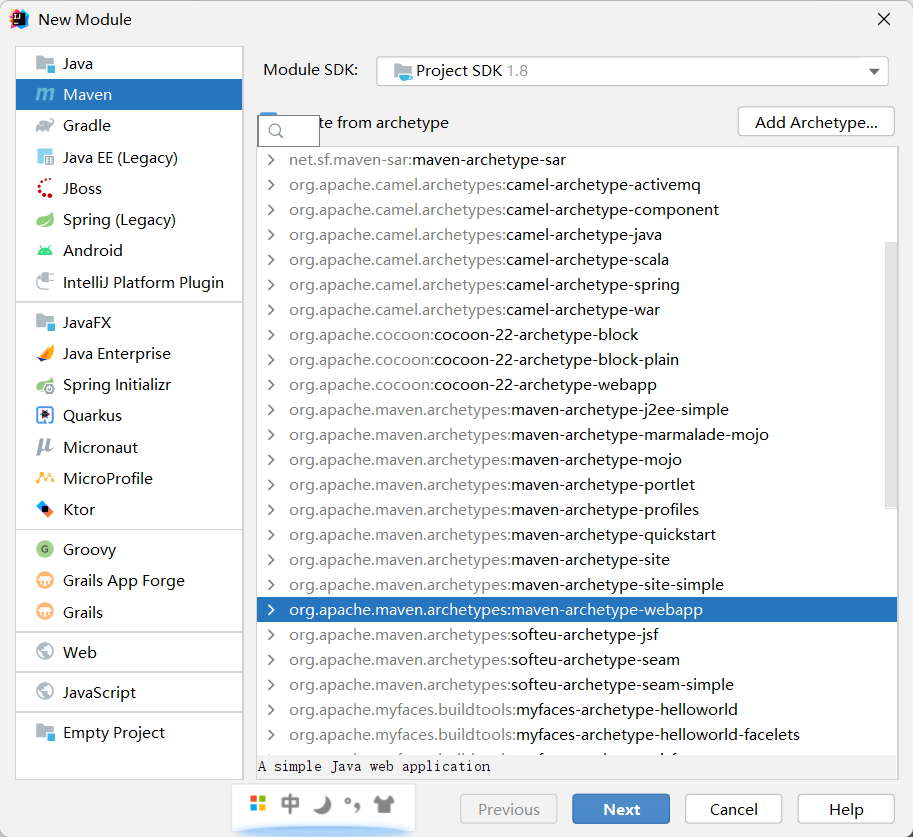Screen dimensions: 913x837
Task: Select maven-archetype-marmalade-mojo row
Action: [x=576, y=435]
